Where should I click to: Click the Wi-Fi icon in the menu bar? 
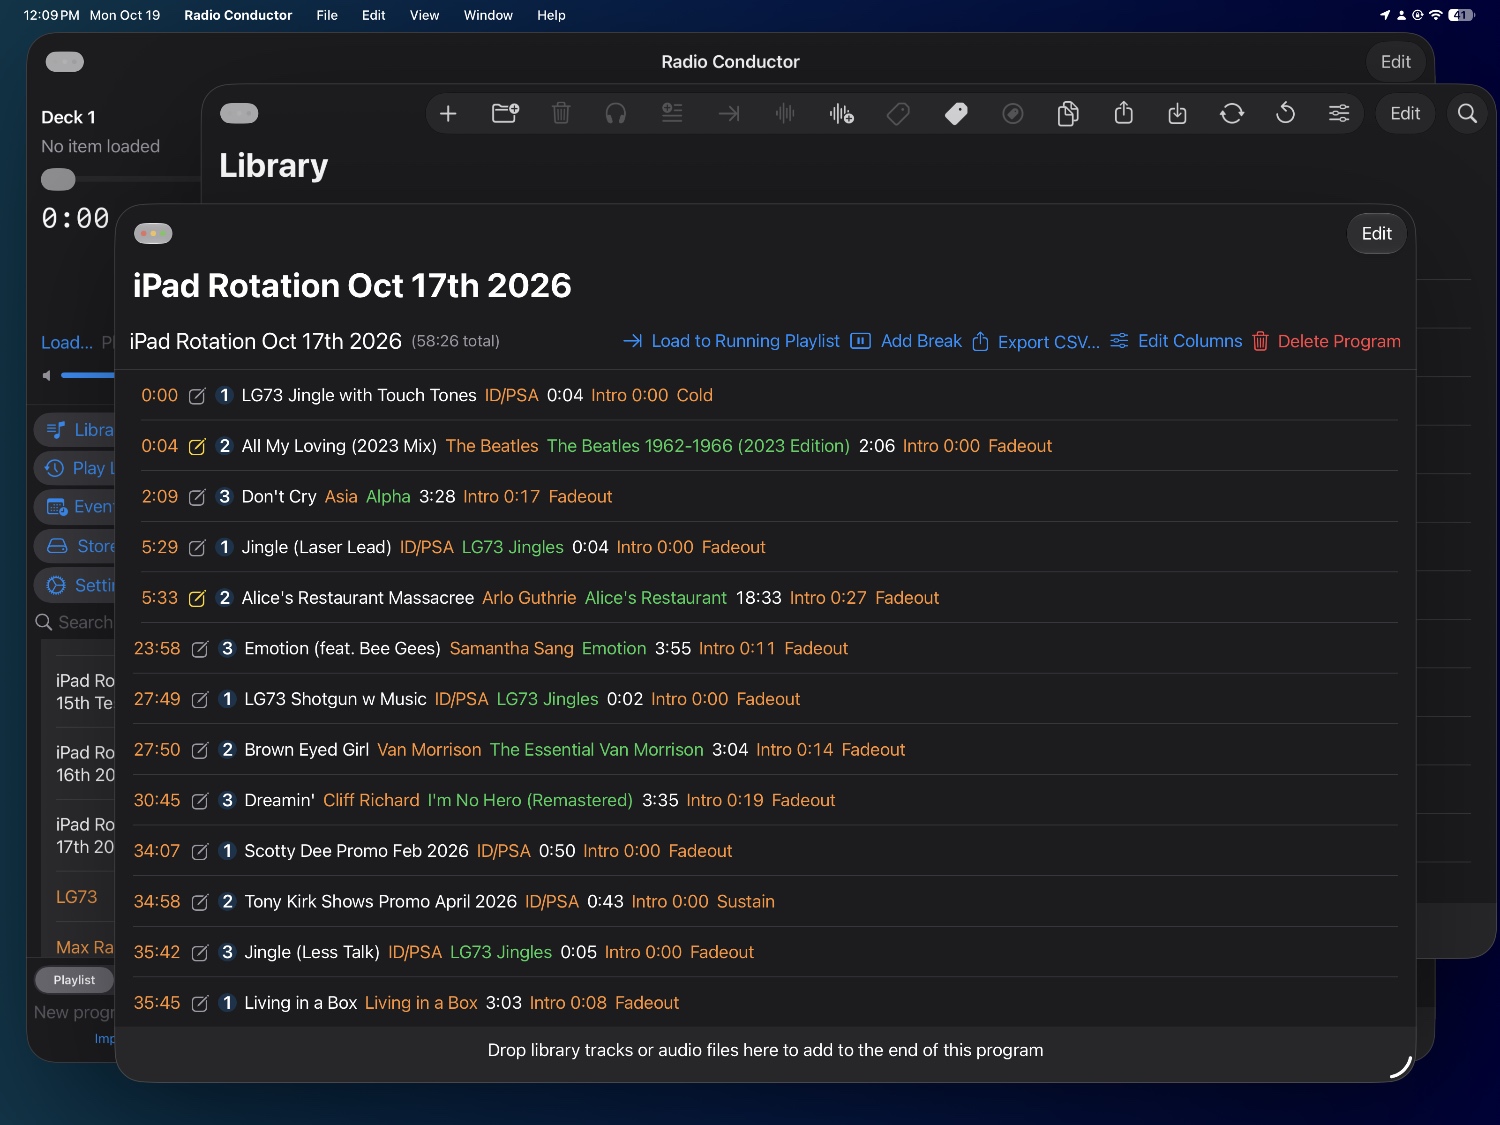tap(1436, 15)
